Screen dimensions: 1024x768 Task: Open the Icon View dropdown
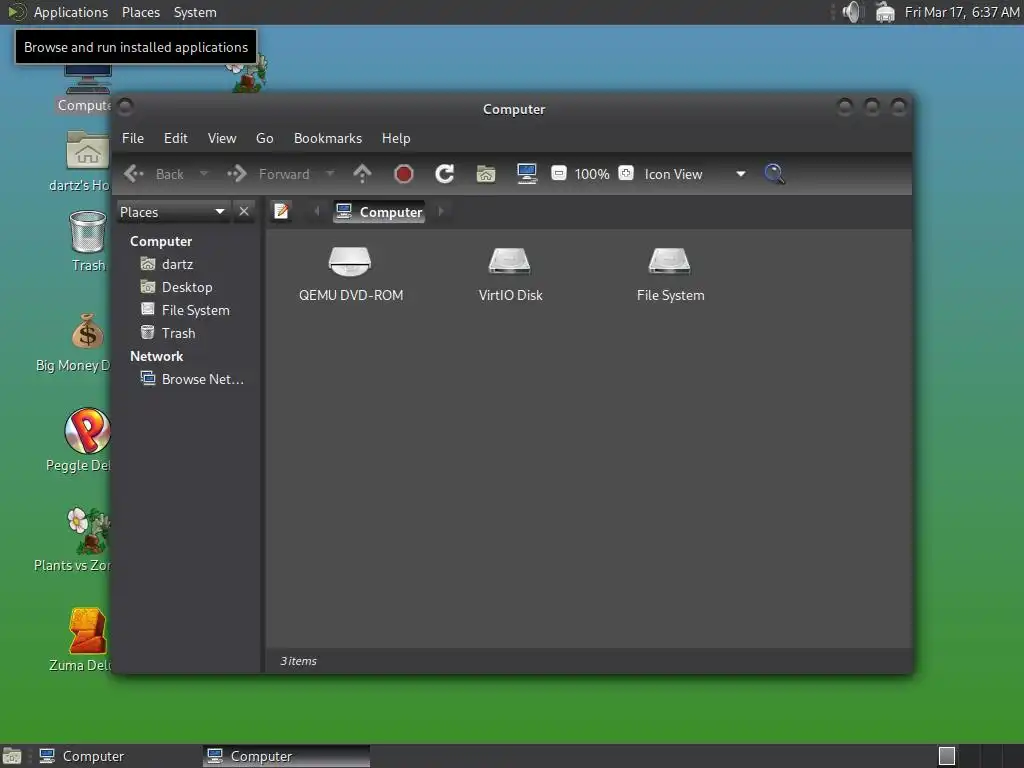click(695, 174)
